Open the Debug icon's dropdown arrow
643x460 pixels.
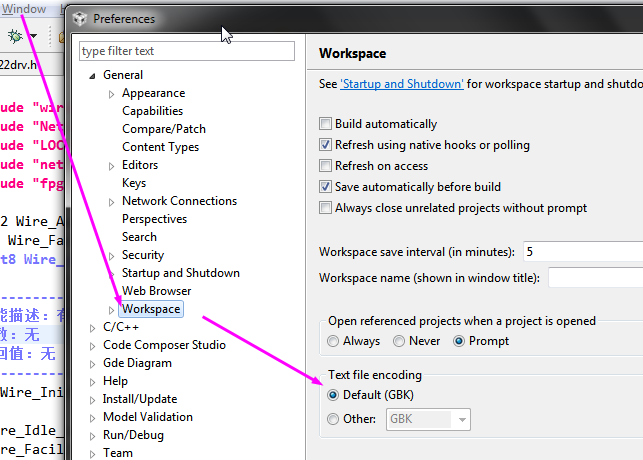(33, 37)
